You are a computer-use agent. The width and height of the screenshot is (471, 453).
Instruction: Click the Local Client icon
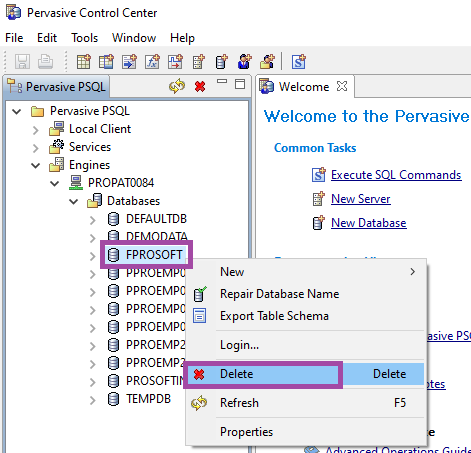tap(57, 129)
